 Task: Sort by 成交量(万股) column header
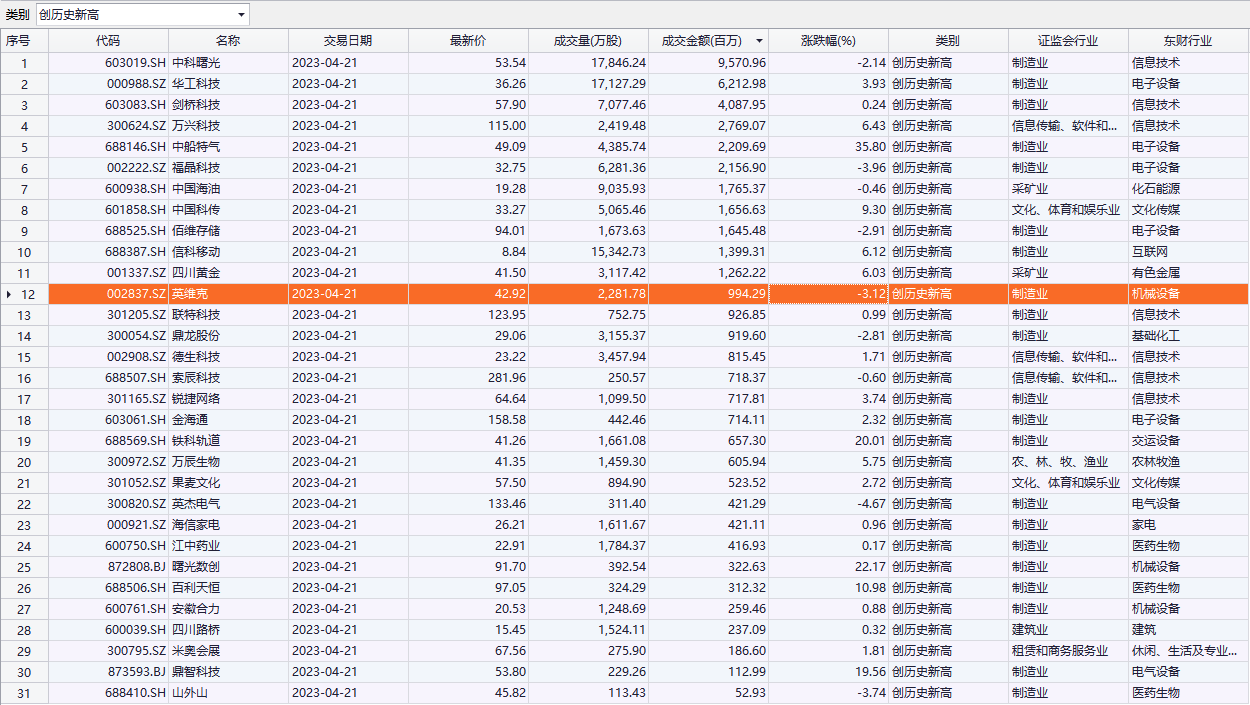point(588,41)
